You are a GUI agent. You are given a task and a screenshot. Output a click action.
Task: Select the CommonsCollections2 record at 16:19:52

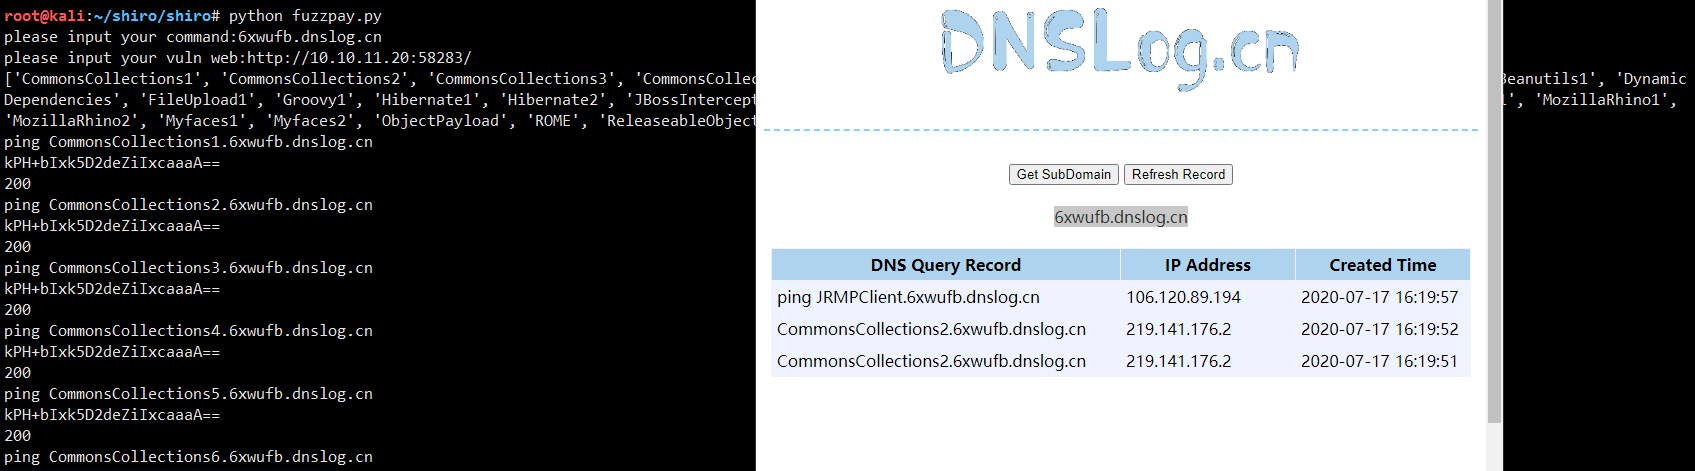coord(931,329)
